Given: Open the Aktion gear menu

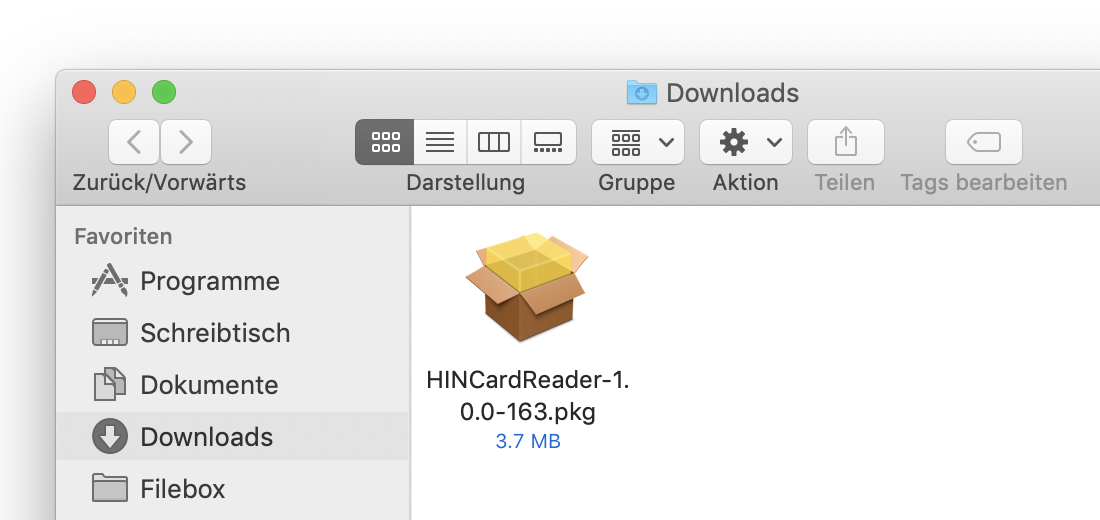Looking at the screenshot, I should coord(746,142).
